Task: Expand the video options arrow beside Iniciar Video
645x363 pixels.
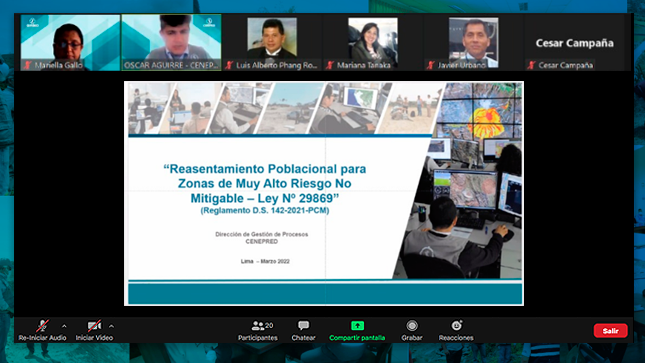Action: [x=111, y=326]
